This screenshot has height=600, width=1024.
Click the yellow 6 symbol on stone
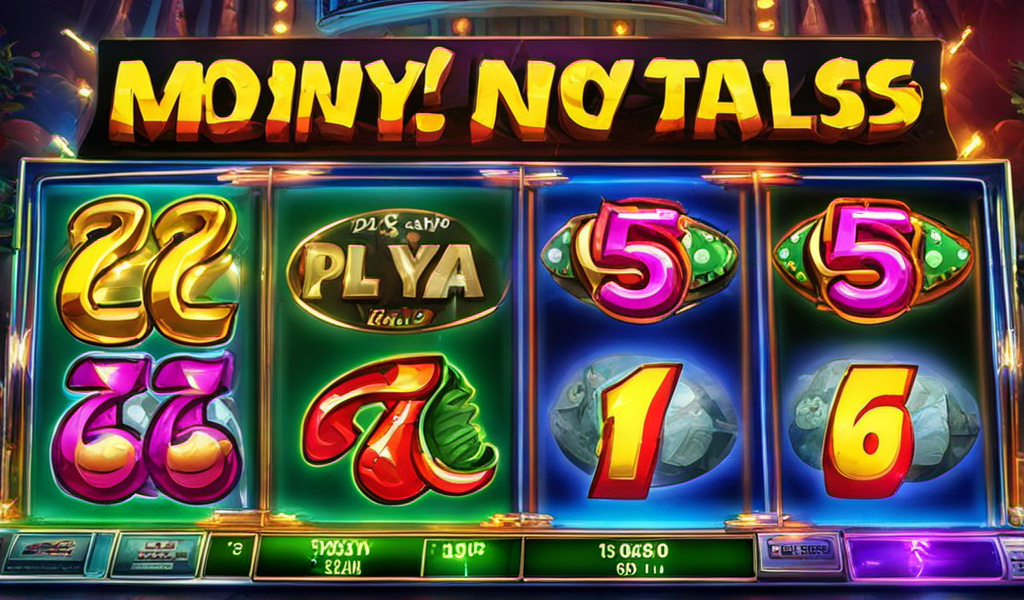[869, 430]
